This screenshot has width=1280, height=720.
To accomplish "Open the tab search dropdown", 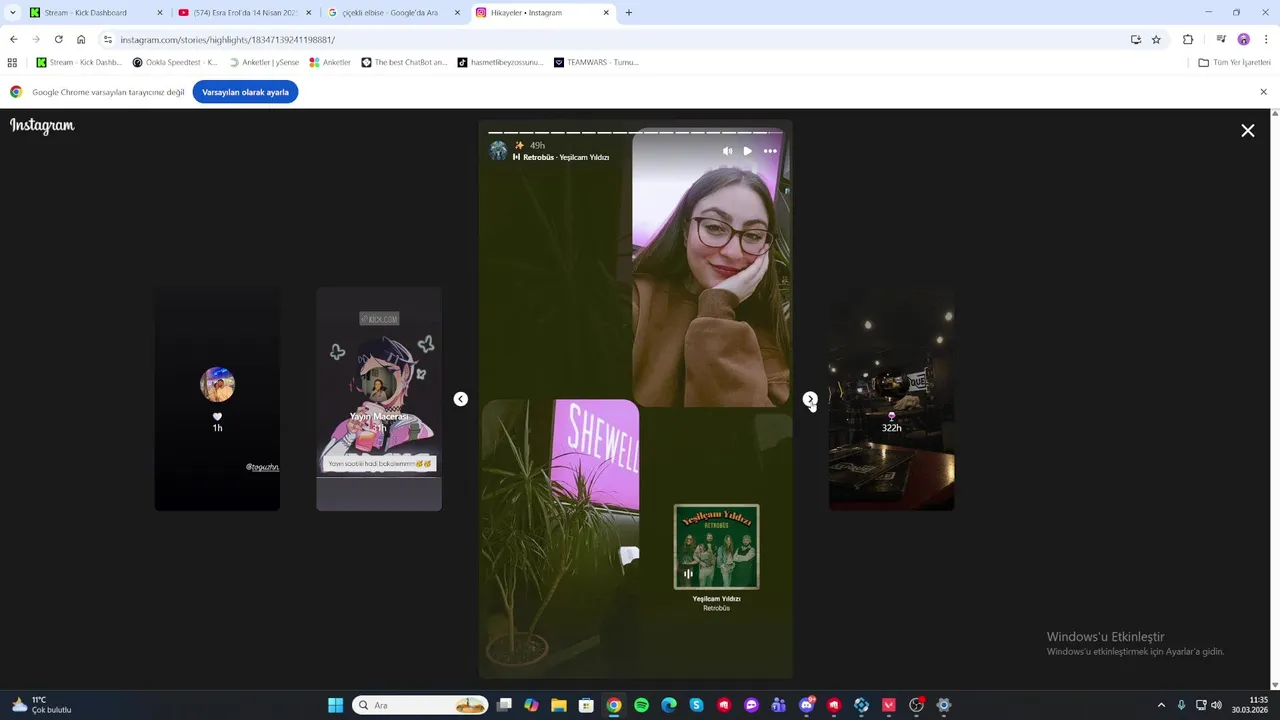I will tap(12, 13).
